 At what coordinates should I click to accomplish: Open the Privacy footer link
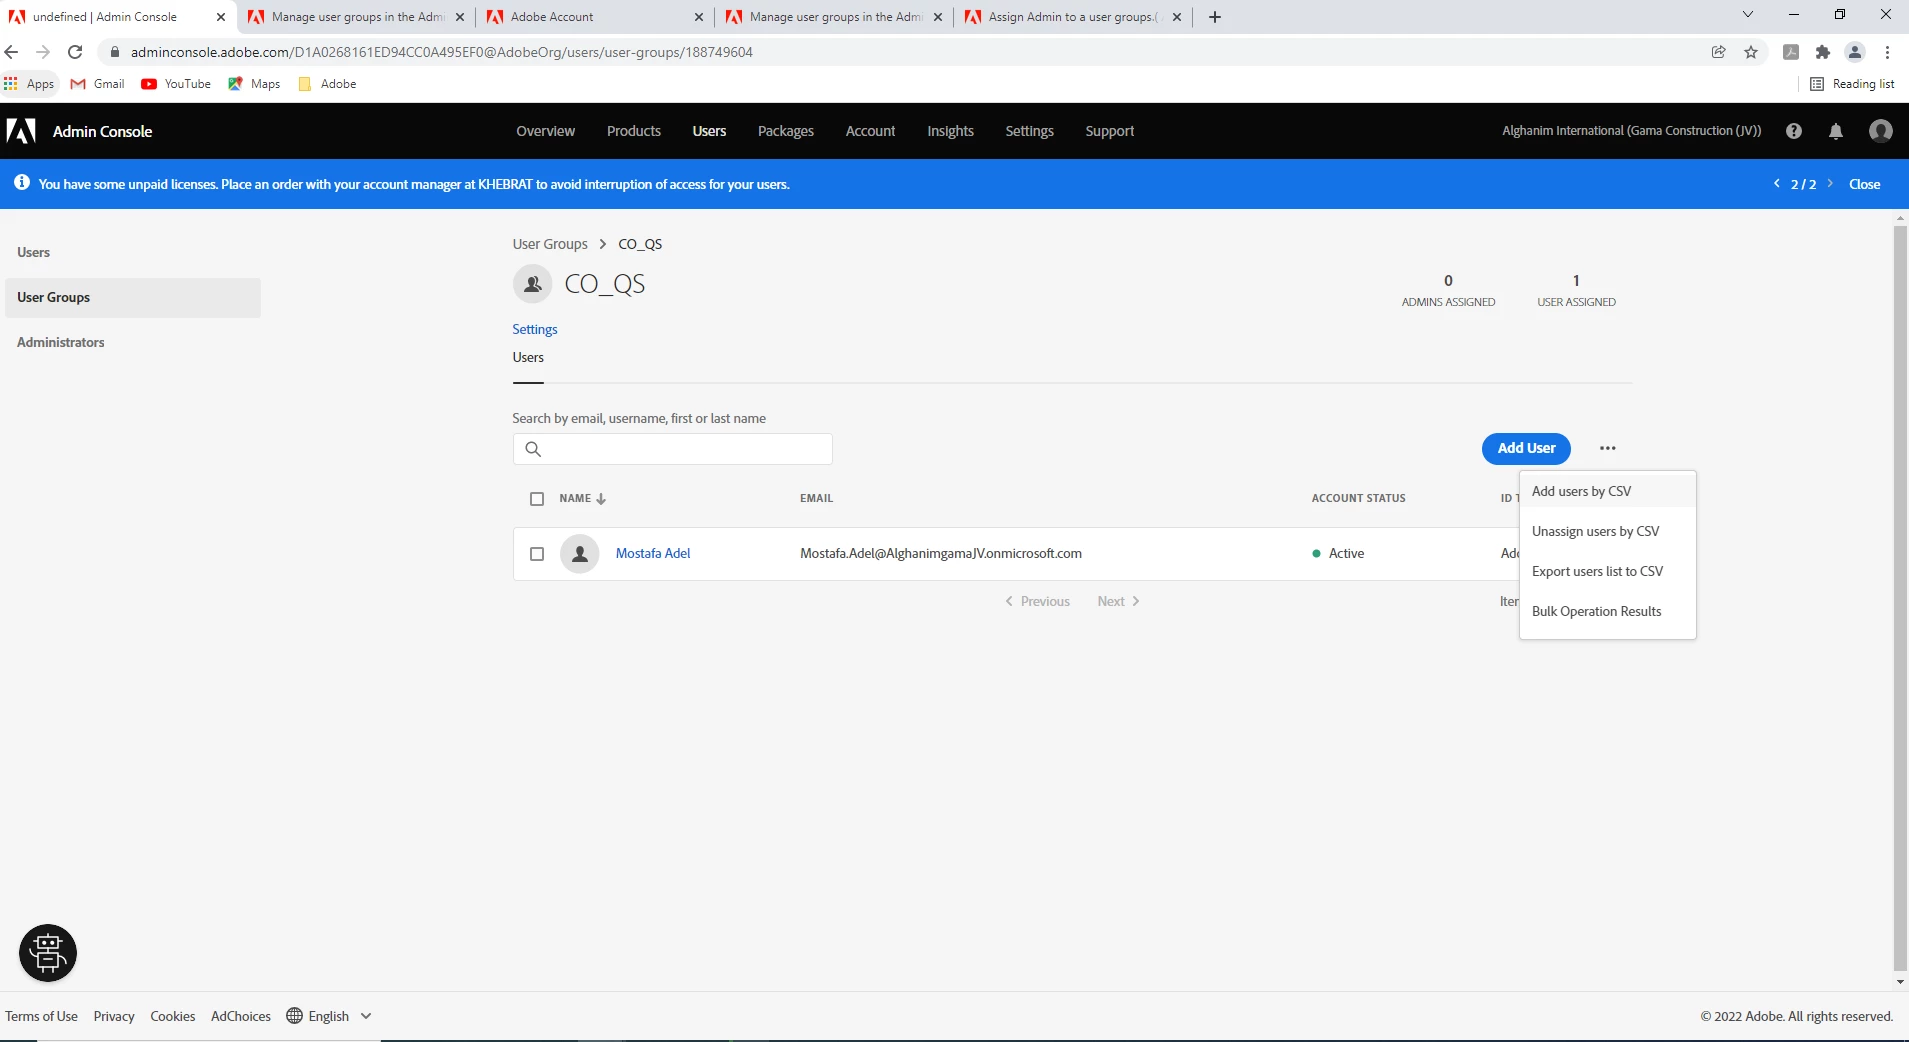click(x=114, y=1016)
